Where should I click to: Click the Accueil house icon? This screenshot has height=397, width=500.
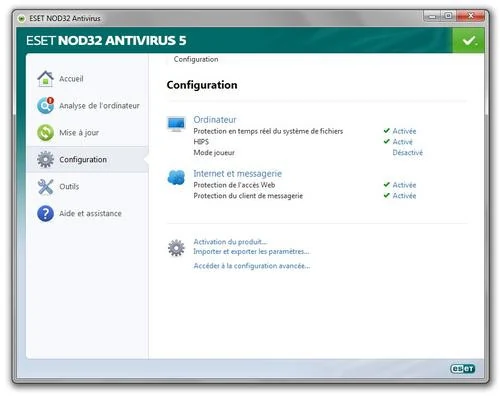coord(45,79)
